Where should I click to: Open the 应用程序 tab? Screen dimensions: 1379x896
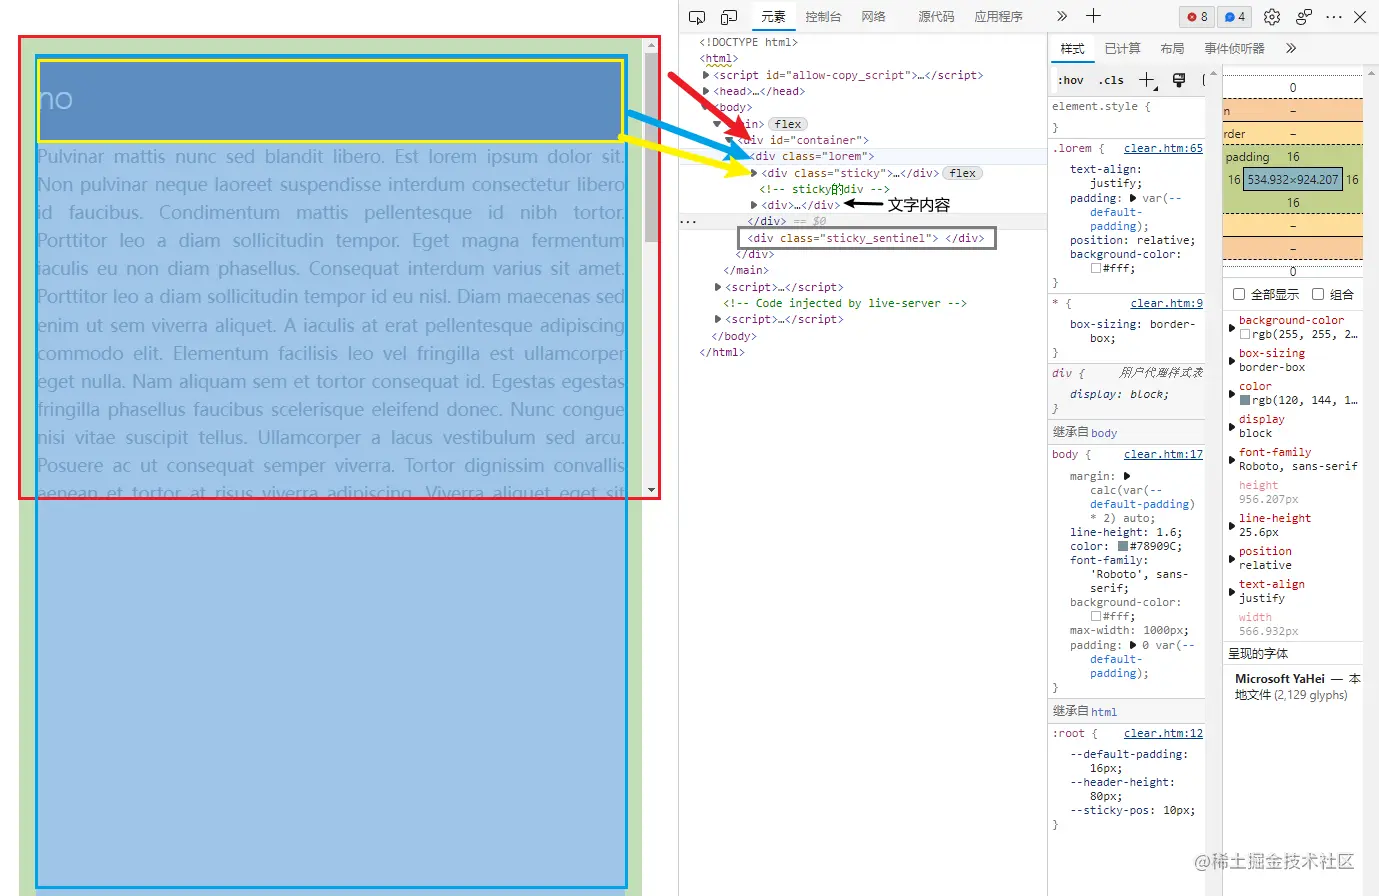pyautogui.click(x=998, y=17)
